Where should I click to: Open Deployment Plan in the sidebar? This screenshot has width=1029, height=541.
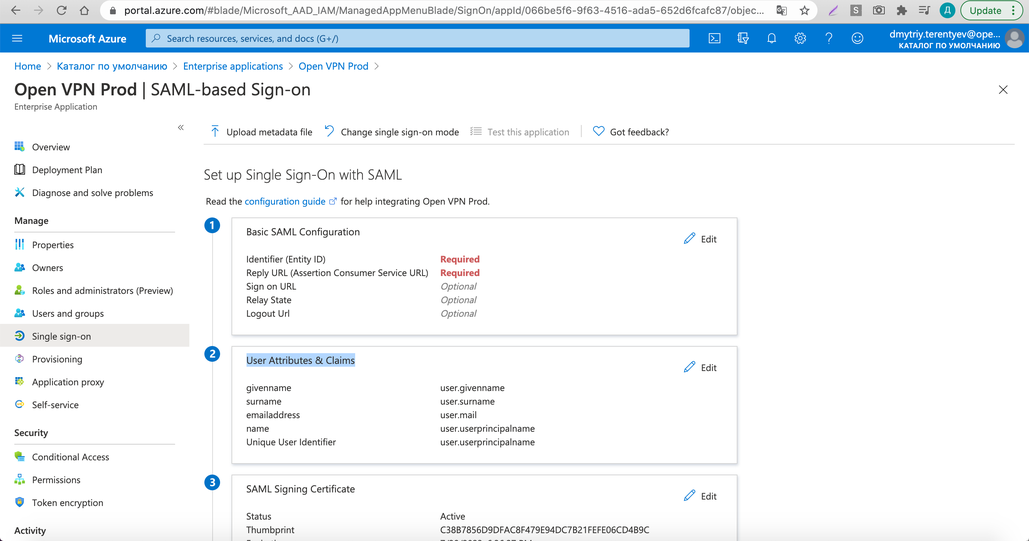click(x=67, y=170)
